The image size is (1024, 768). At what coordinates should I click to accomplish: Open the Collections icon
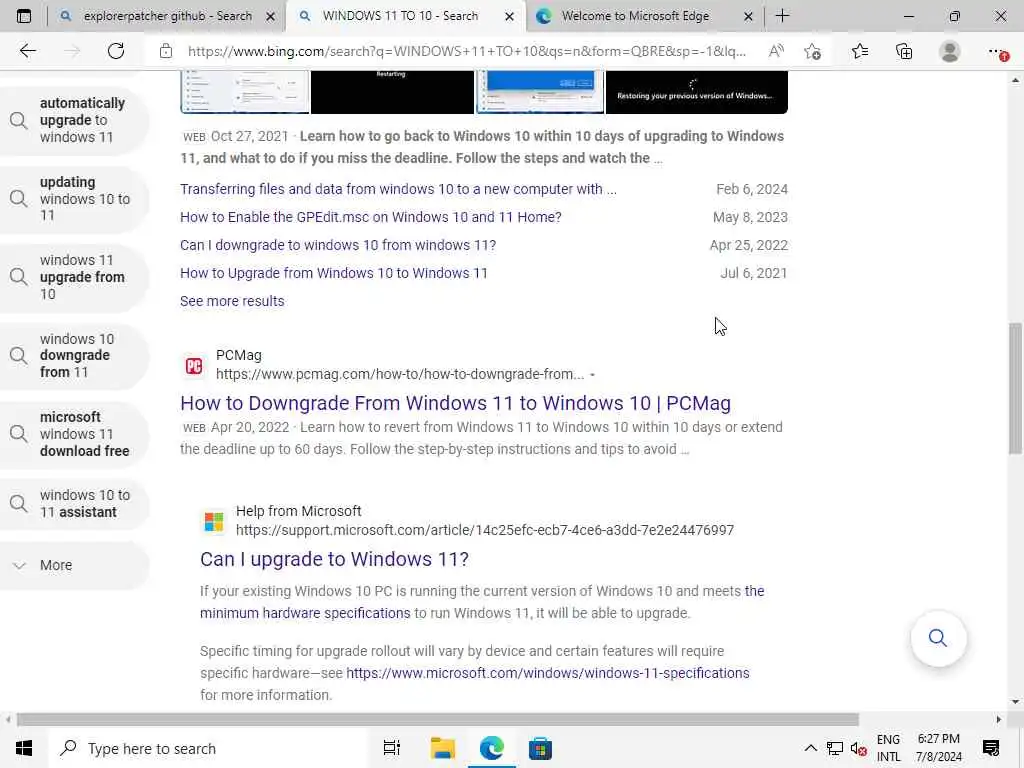click(904, 51)
